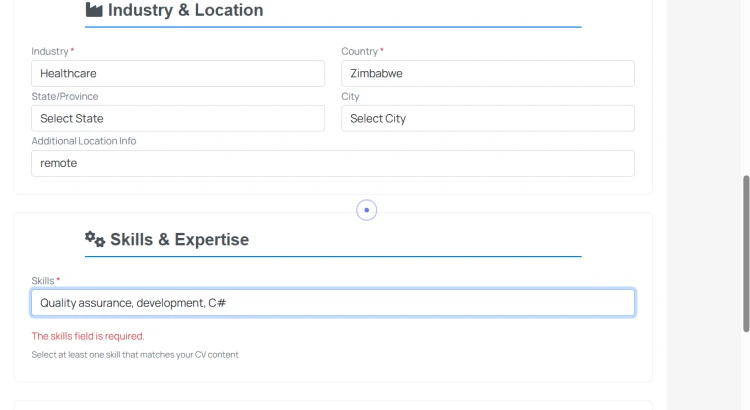Open the Country dropdown showing Zimbabwe

[487, 73]
